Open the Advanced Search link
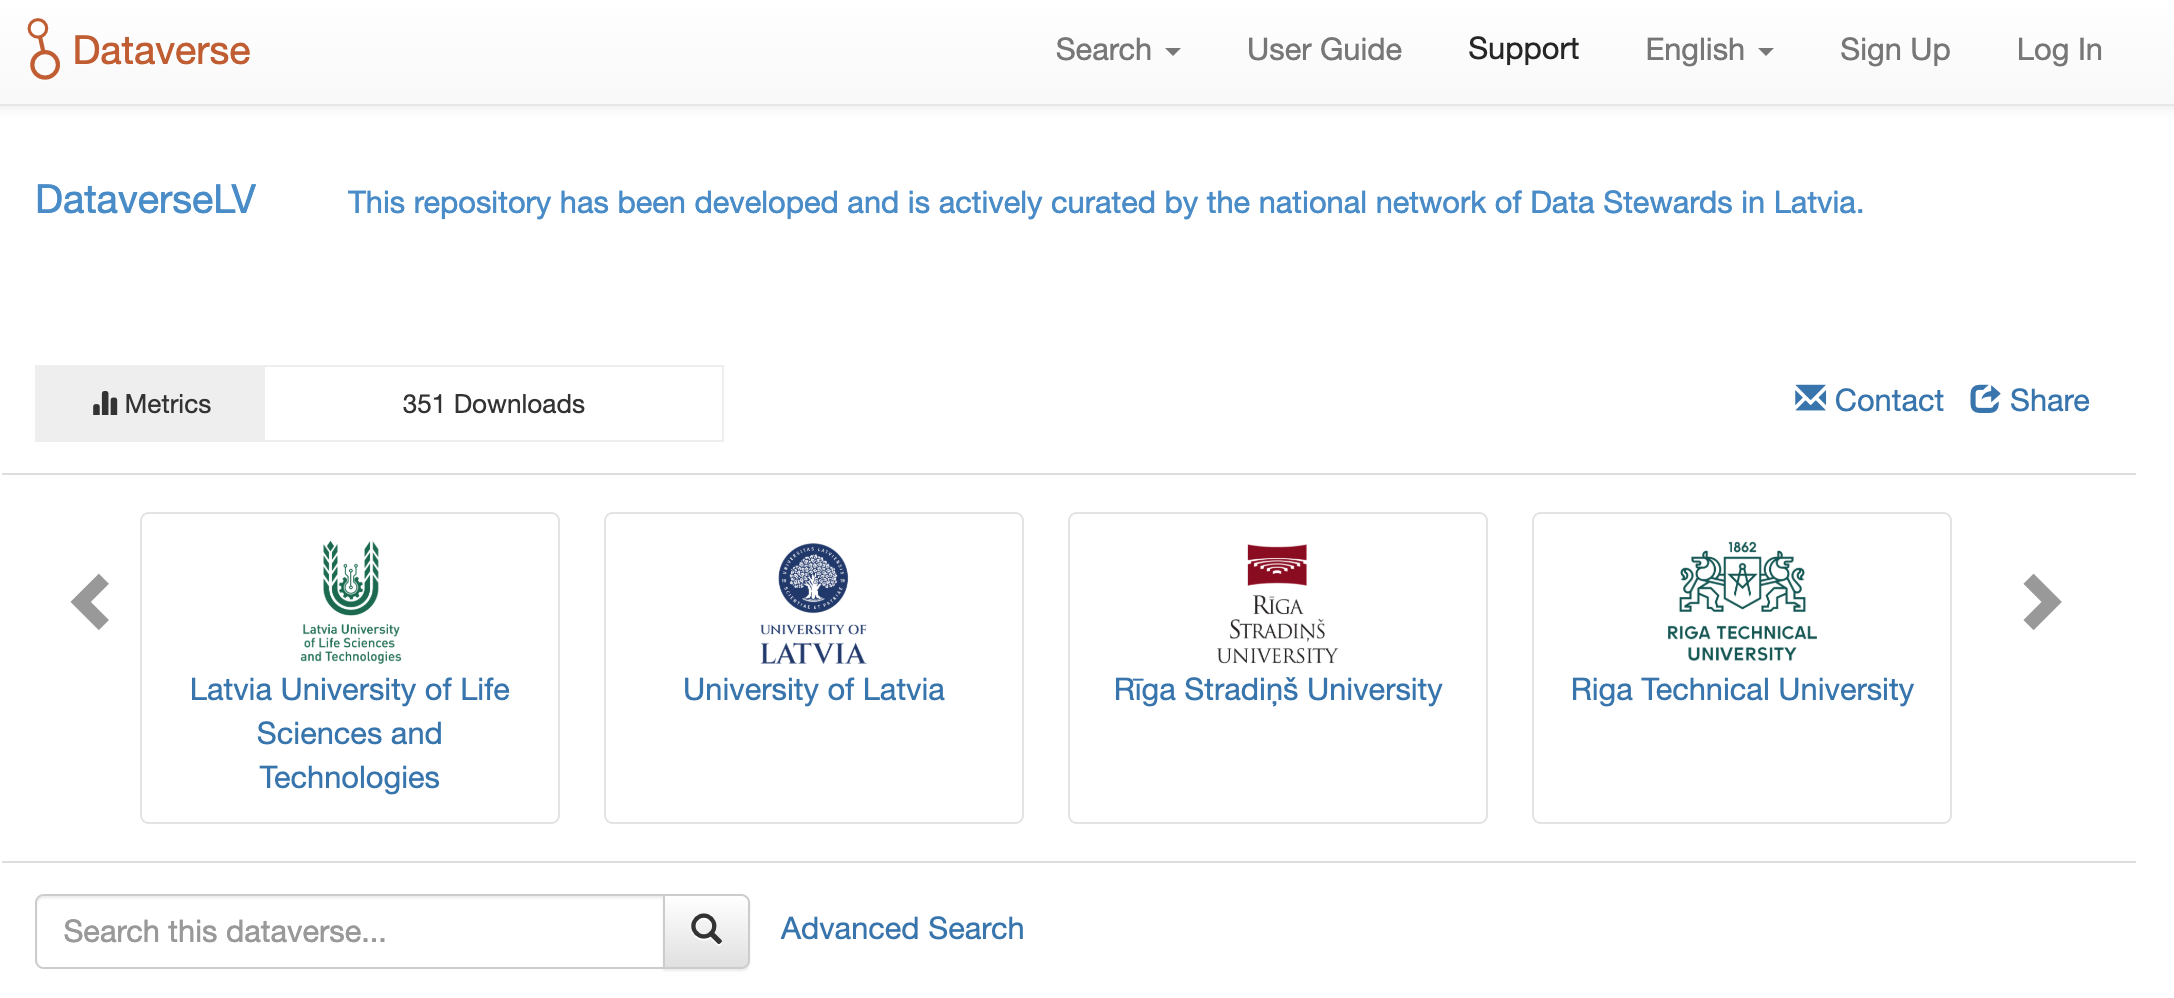This screenshot has width=2174, height=998. (x=901, y=928)
